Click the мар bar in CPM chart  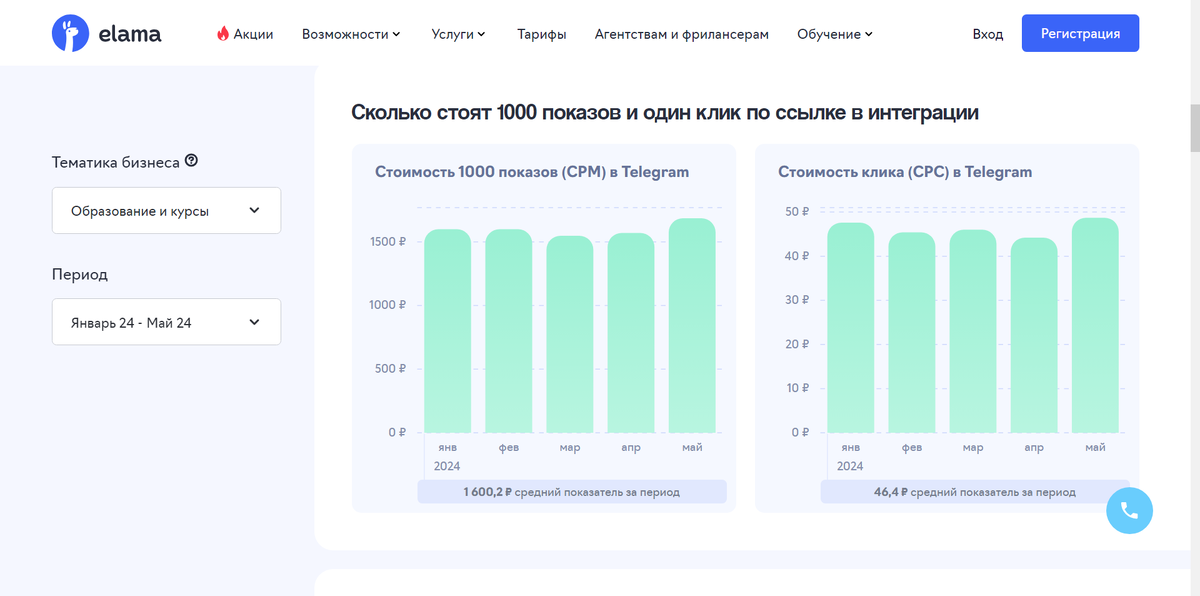coord(570,334)
